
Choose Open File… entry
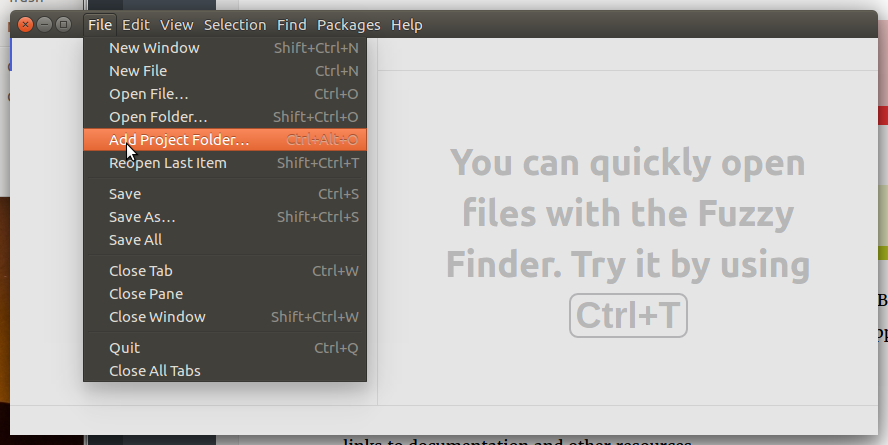click(225, 94)
